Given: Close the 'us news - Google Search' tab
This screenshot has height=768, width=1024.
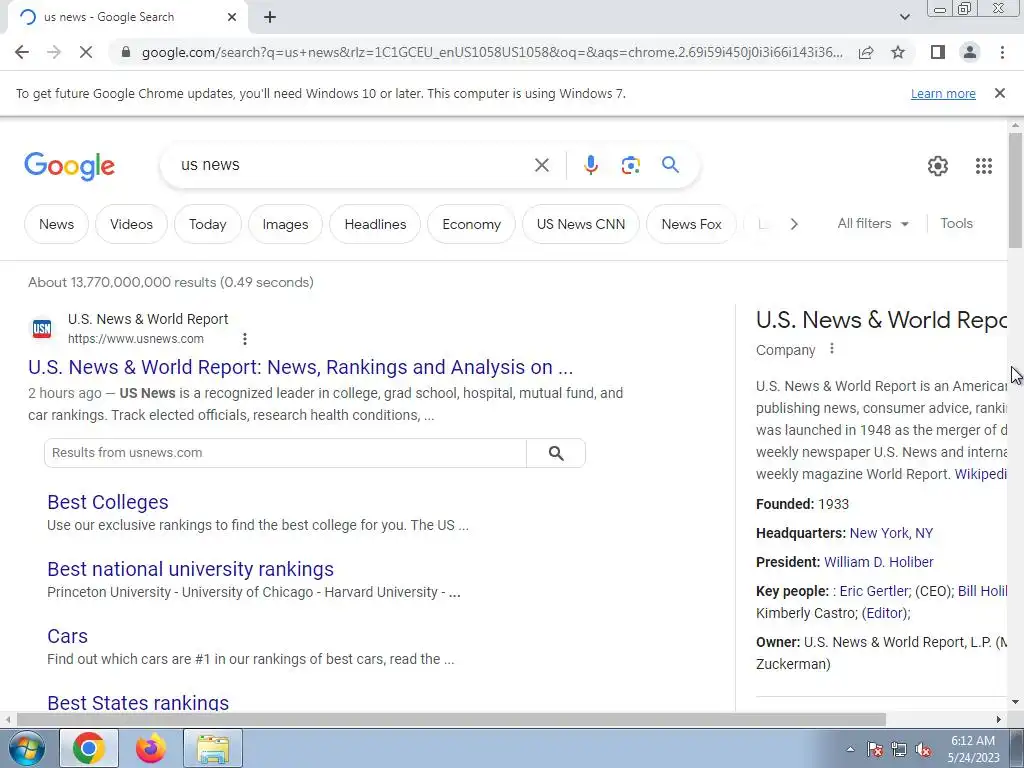Looking at the screenshot, I should point(232,17).
